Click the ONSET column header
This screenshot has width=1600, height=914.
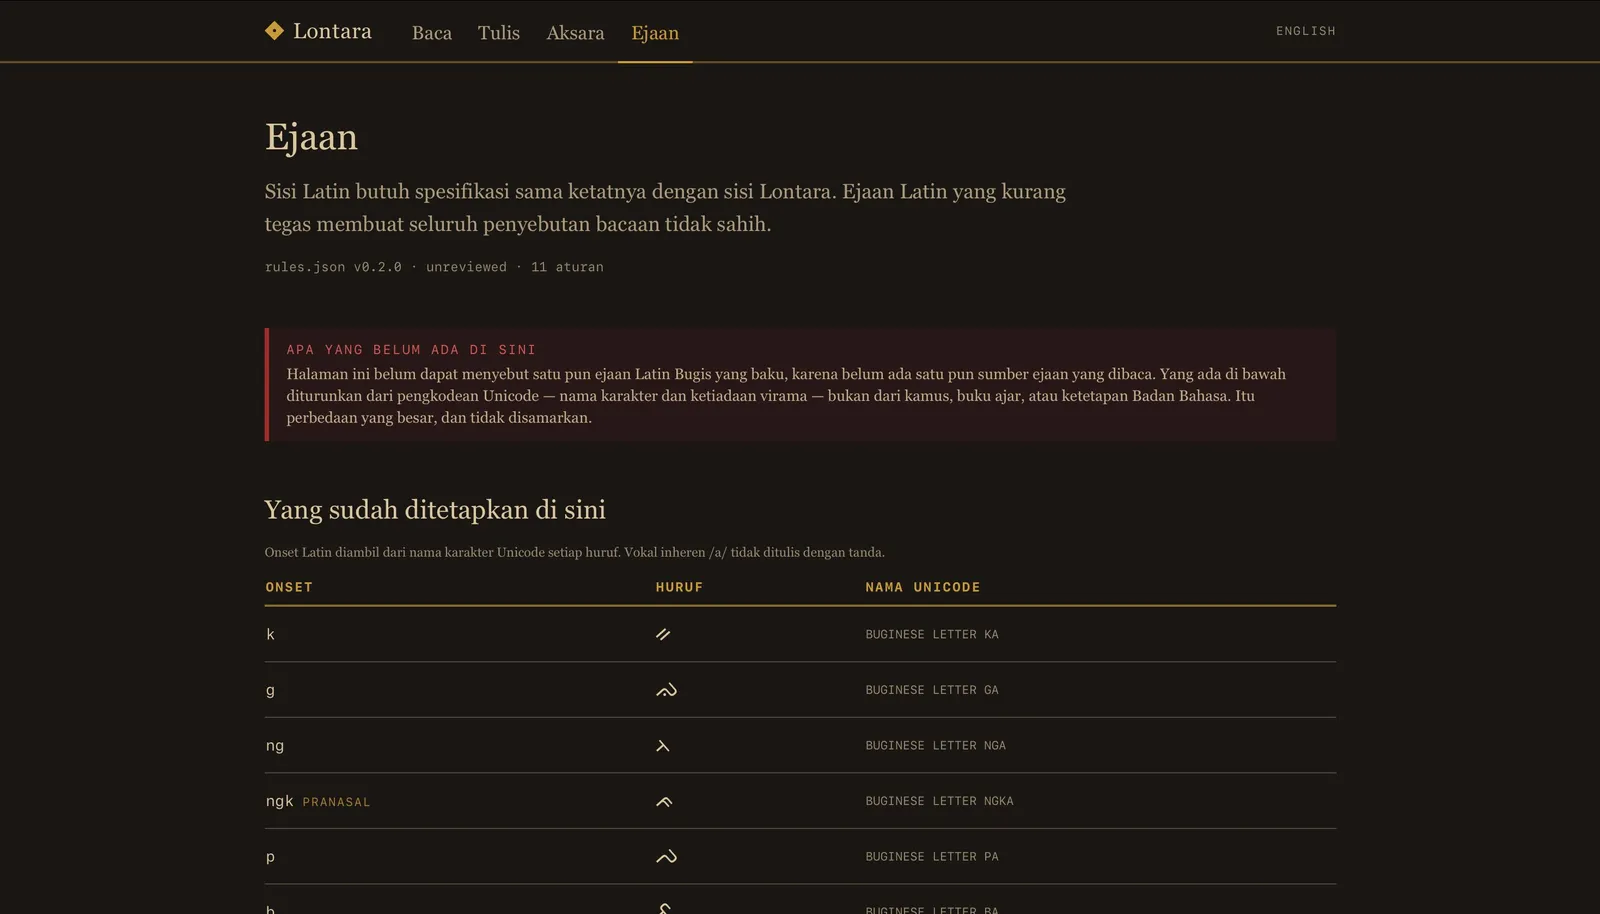coord(289,587)
